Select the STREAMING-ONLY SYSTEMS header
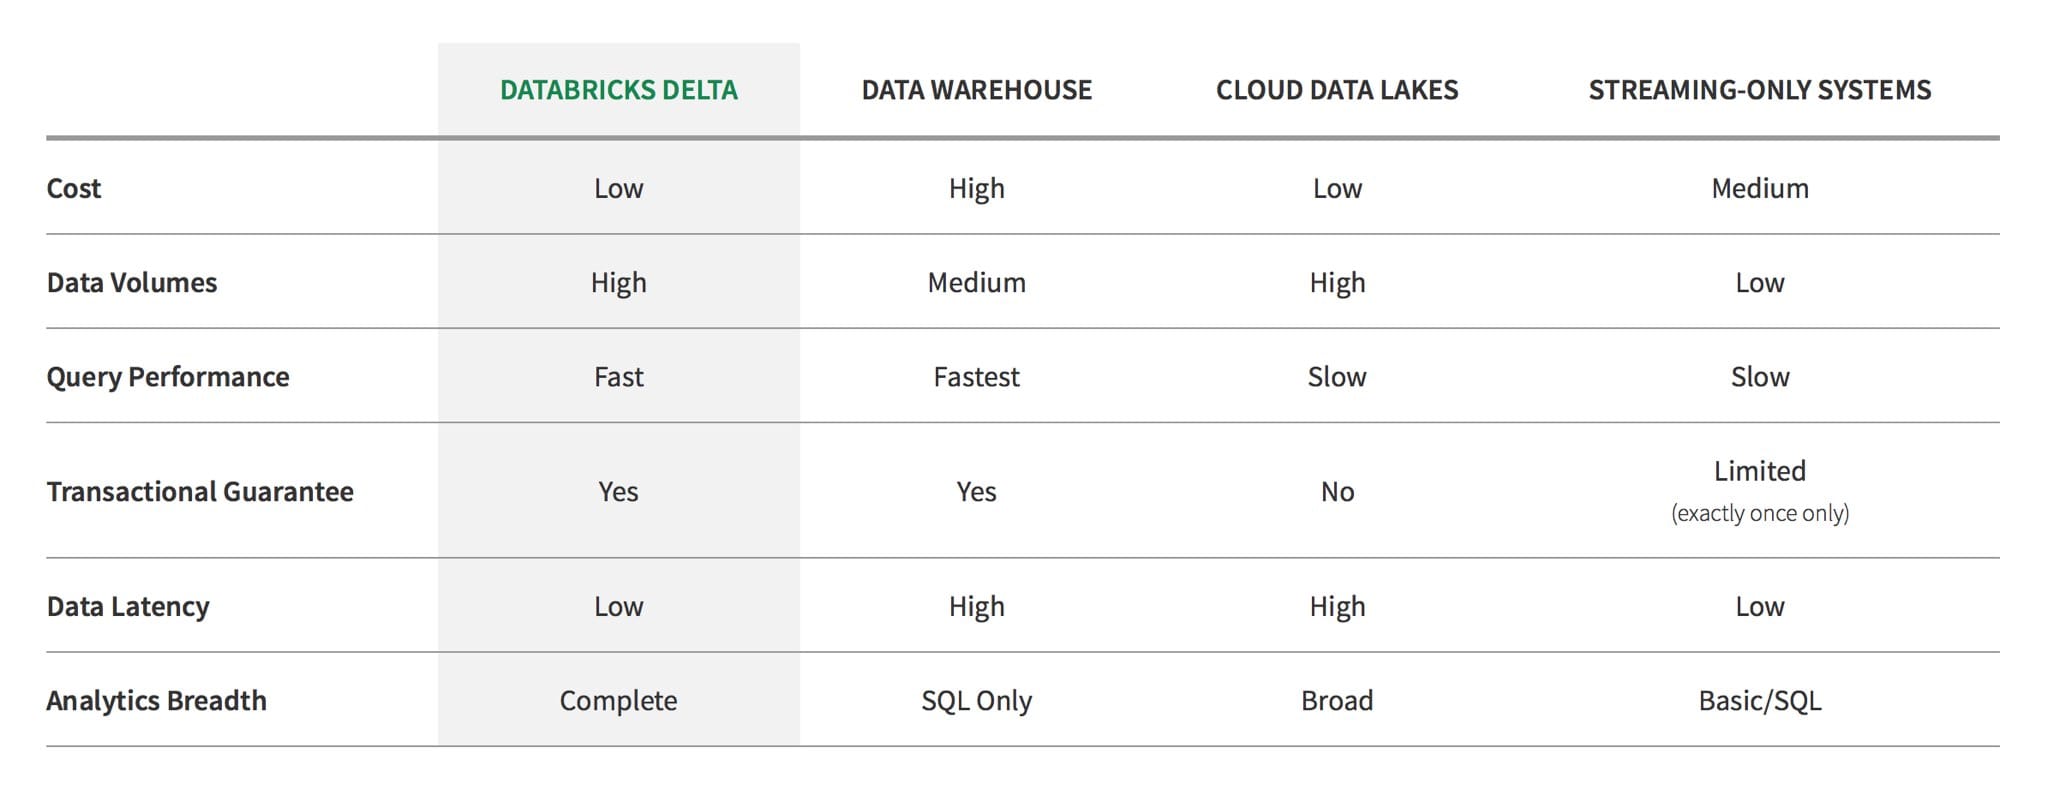This screenshot has height=790, width=2048. pyautogui.click(x=1760, y=90)
